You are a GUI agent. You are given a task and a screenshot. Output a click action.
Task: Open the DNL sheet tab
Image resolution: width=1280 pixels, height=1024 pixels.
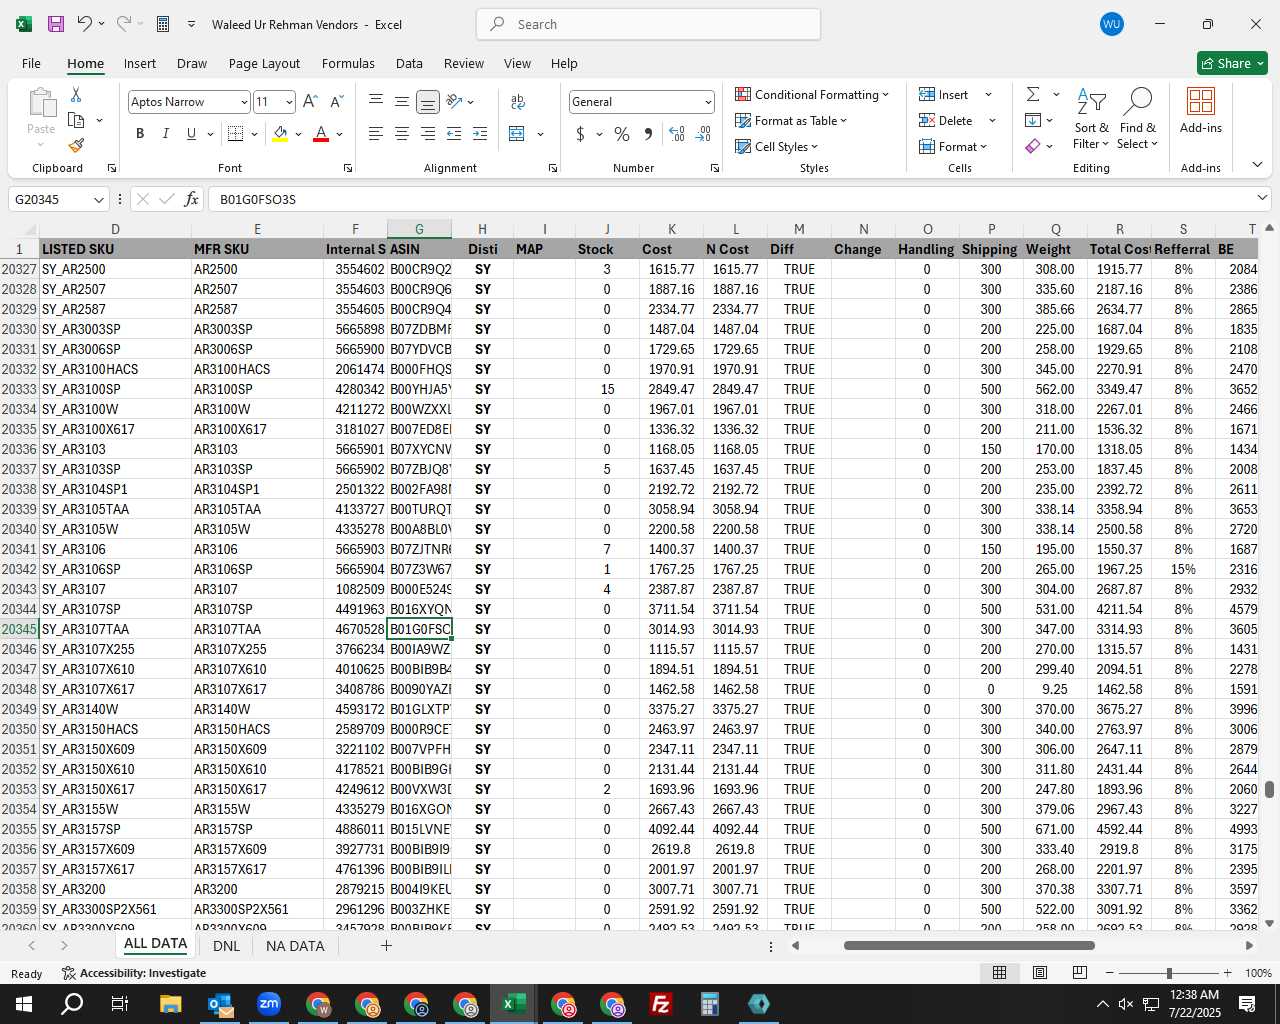click(x=226, y=946)
